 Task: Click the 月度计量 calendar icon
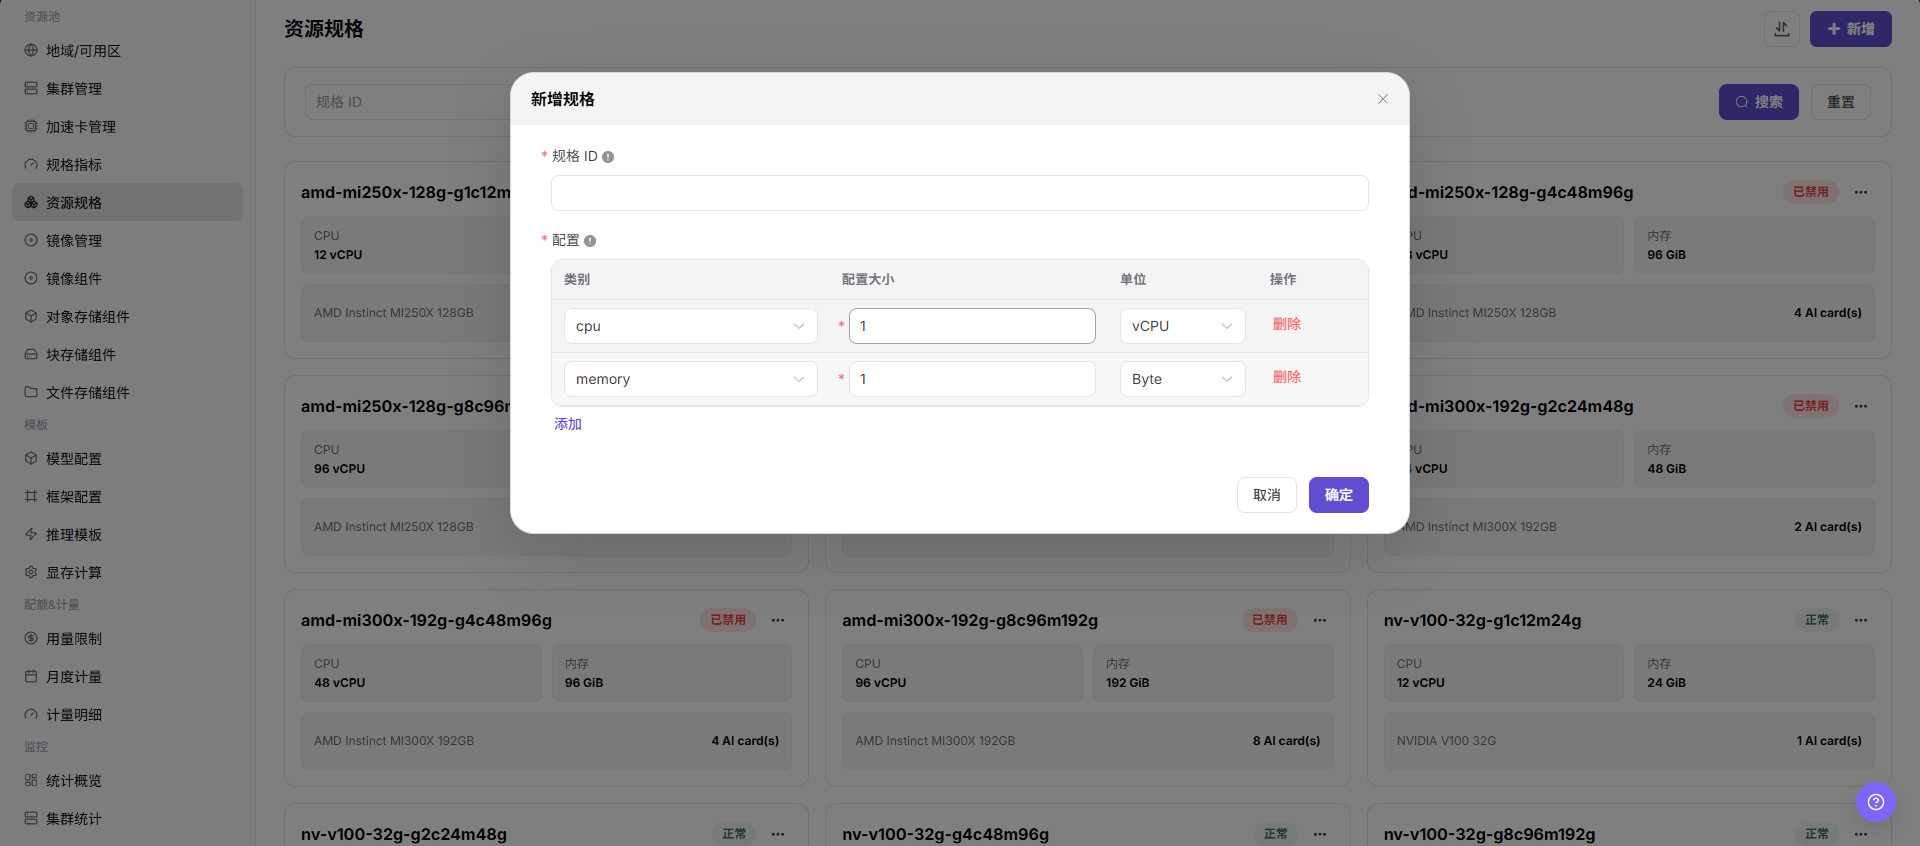[x=31, y=676]
